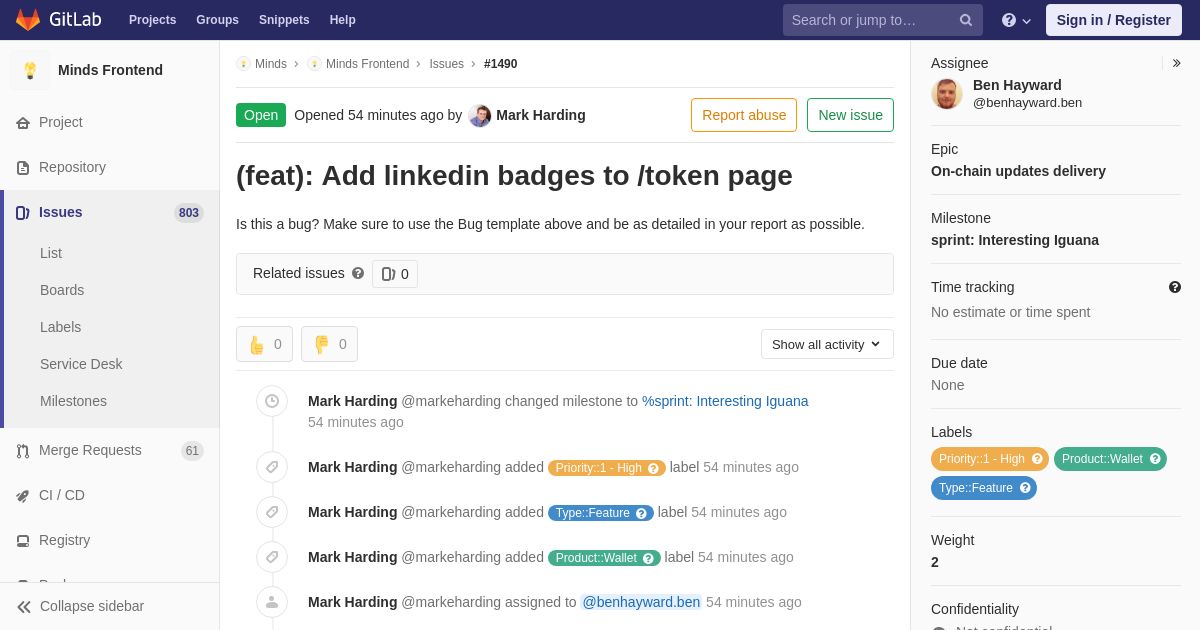Select Milestones in sidebar
Image resolution: width=1200 pixels, height=630 pixels.
[73, 401]
